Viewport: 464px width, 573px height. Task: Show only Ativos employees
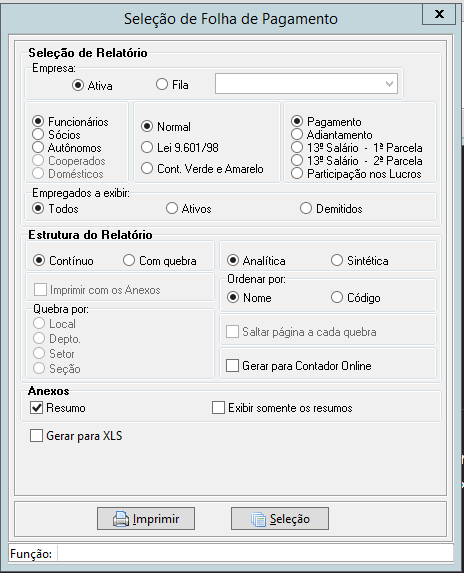point(172,208)
